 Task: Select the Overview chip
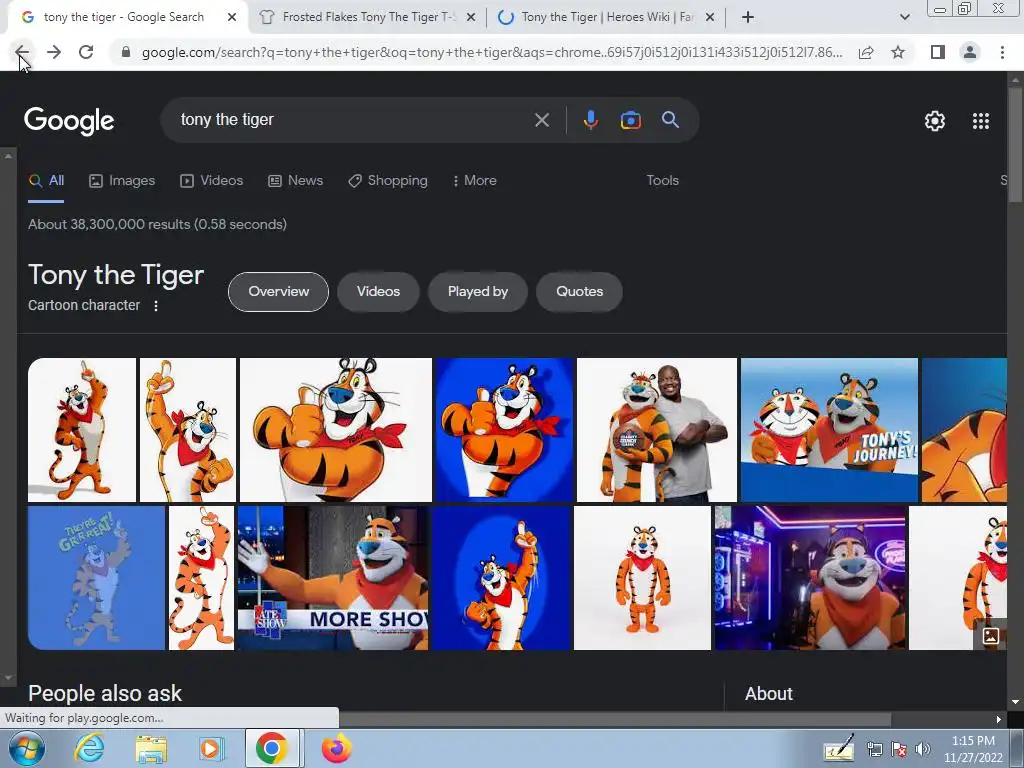pyautogui.click(x=278, y=291)
